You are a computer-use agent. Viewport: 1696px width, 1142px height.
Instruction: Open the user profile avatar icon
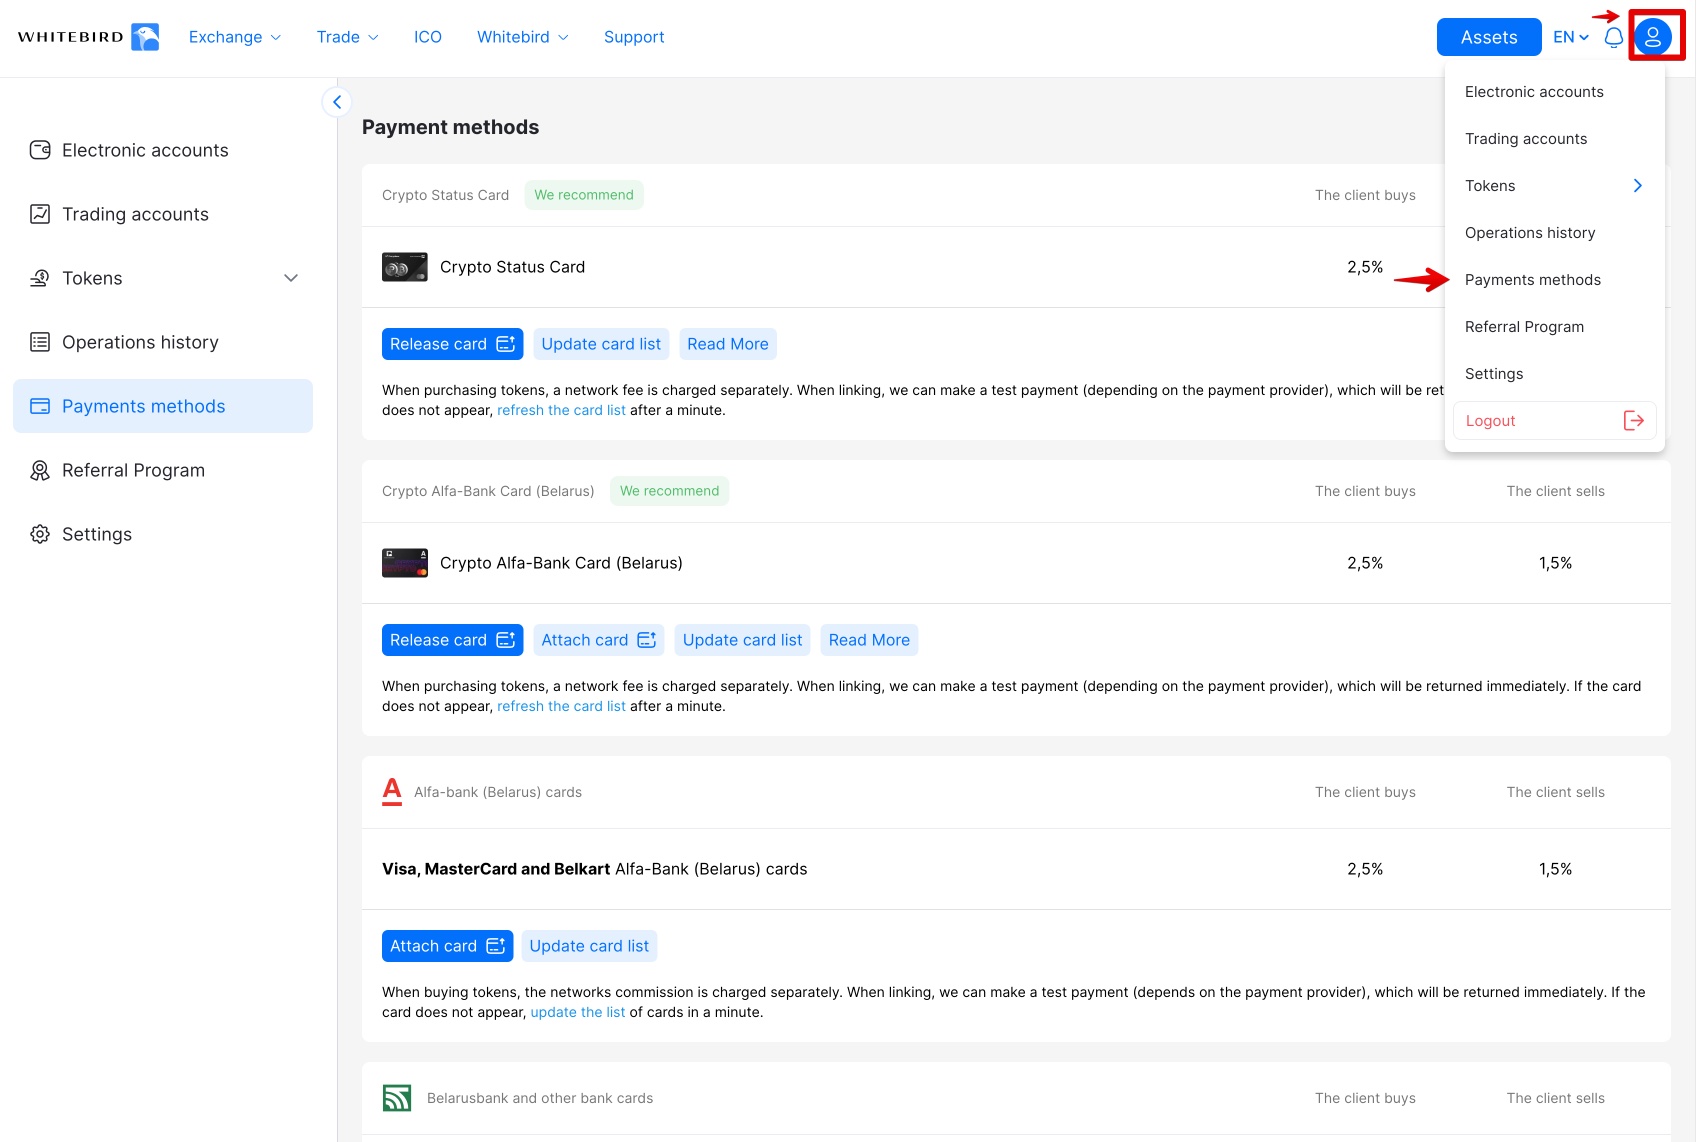point(1653,37)
